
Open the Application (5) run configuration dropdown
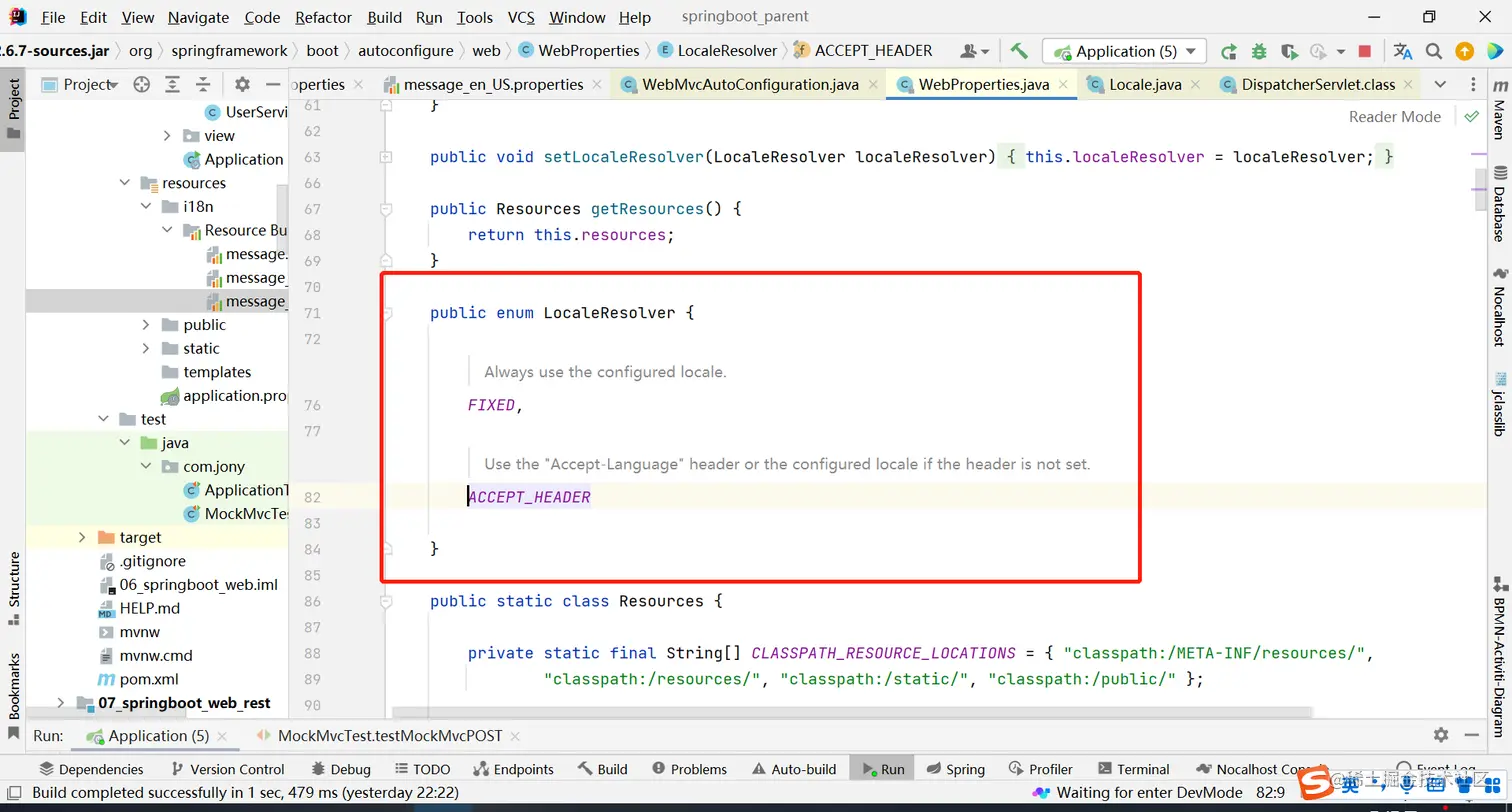pos(1124,51)
